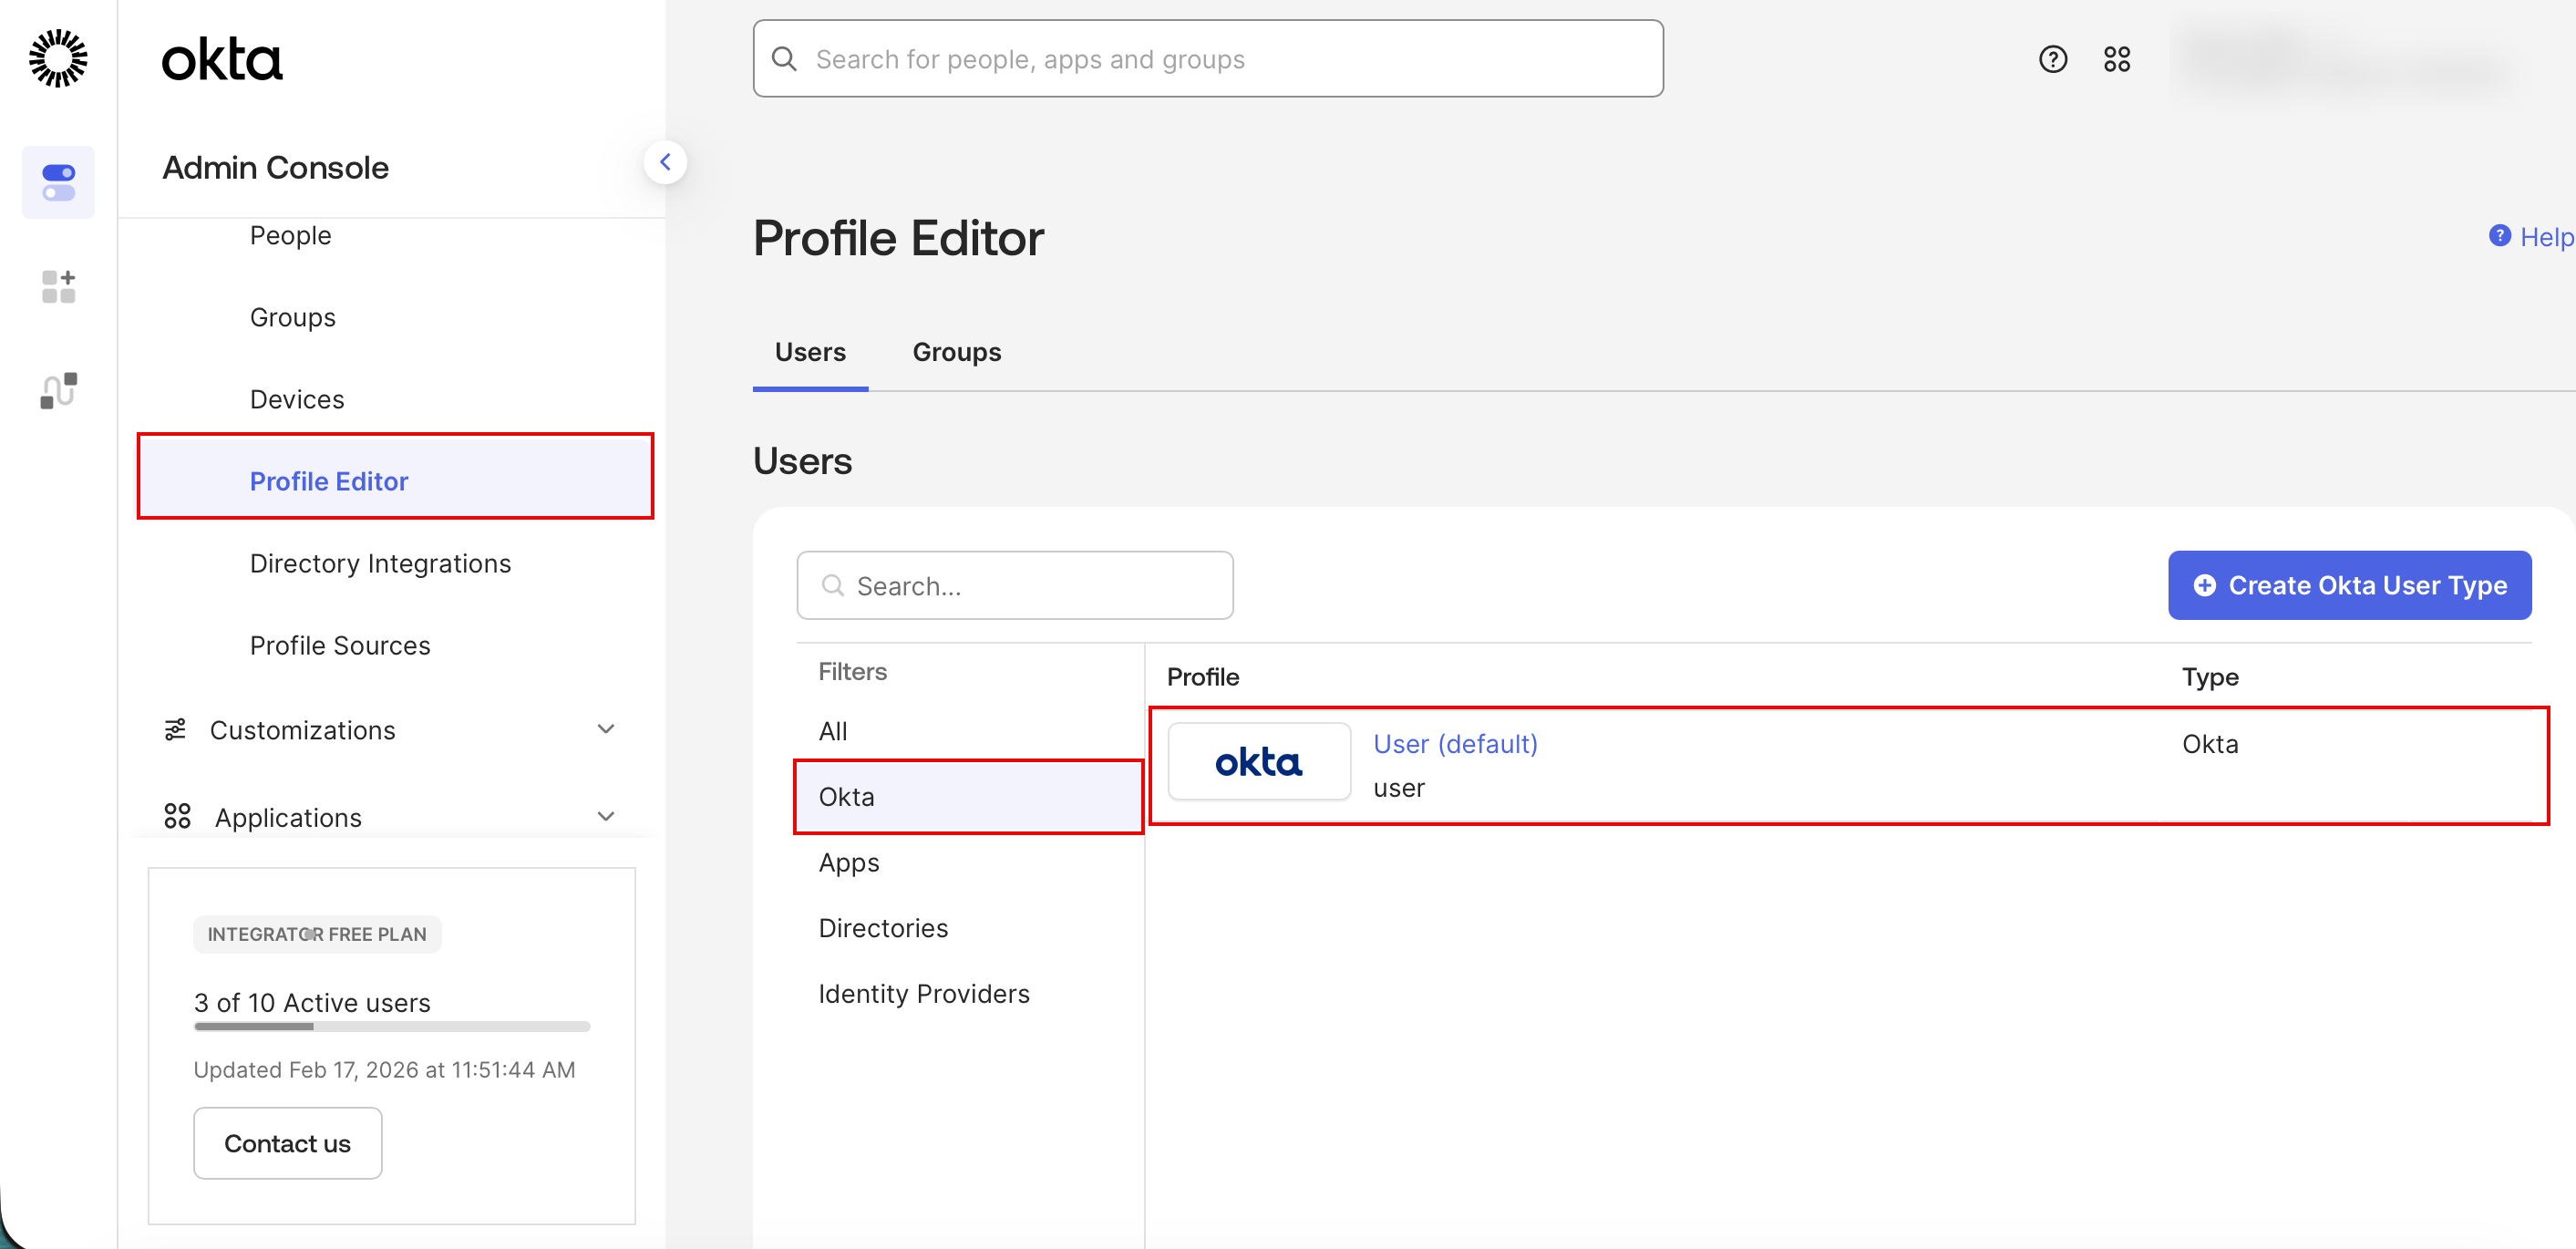
Task: Click the profile Search field
Action: [x=1015, y=585]
